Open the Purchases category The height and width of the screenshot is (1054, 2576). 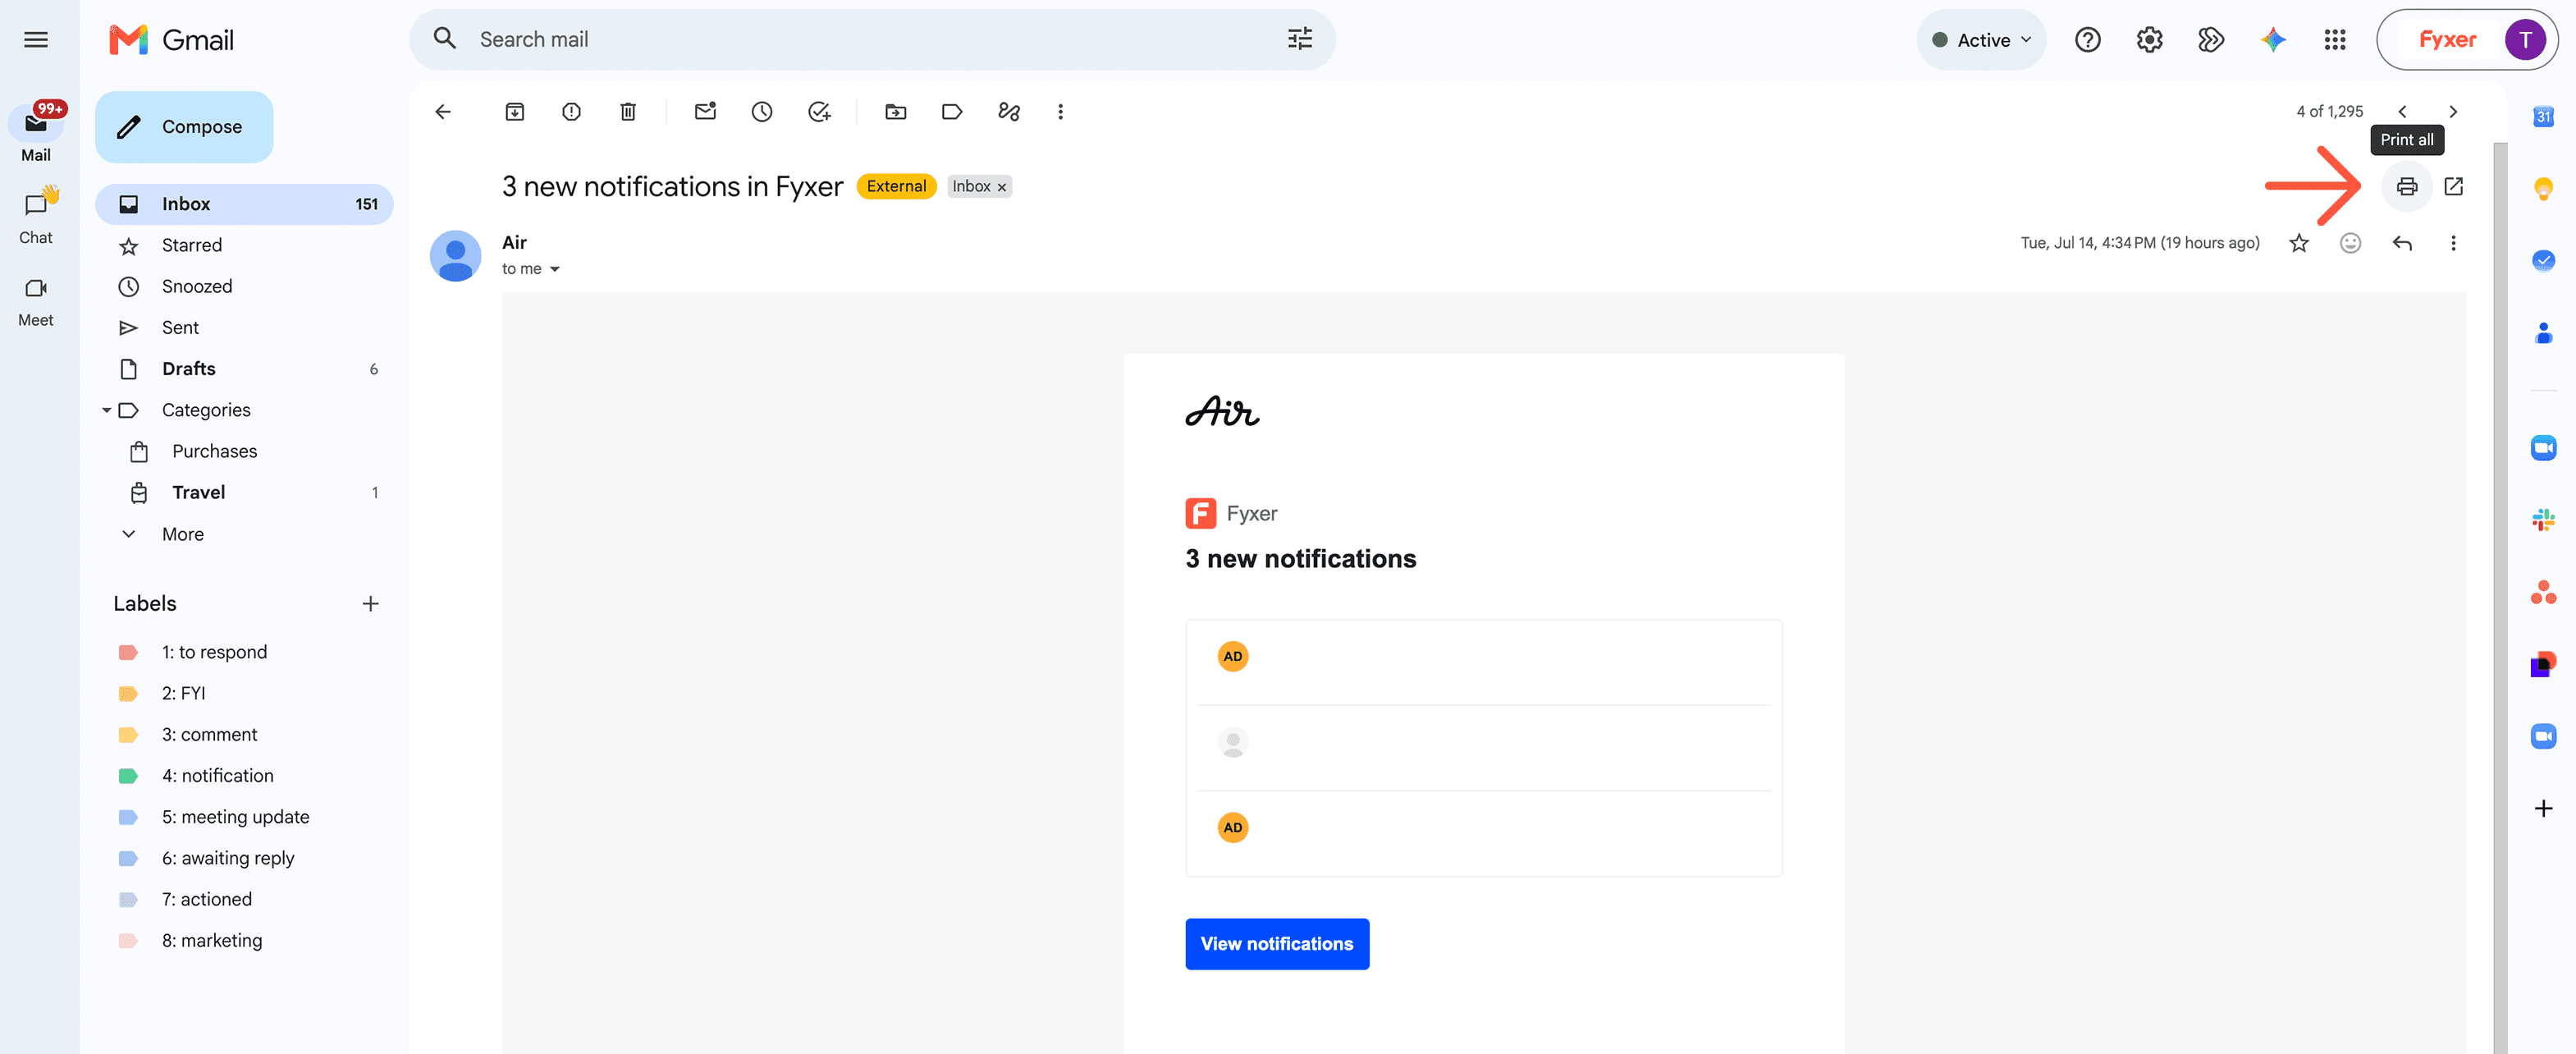click(244, 451)
